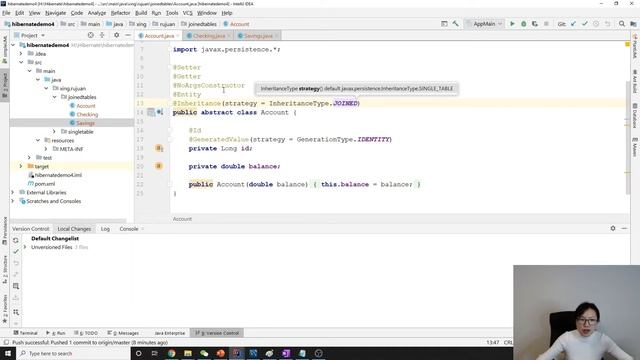This screenshot has width=640, height=360.
Task: Open the Messages tool window
Action: (124, 333)
